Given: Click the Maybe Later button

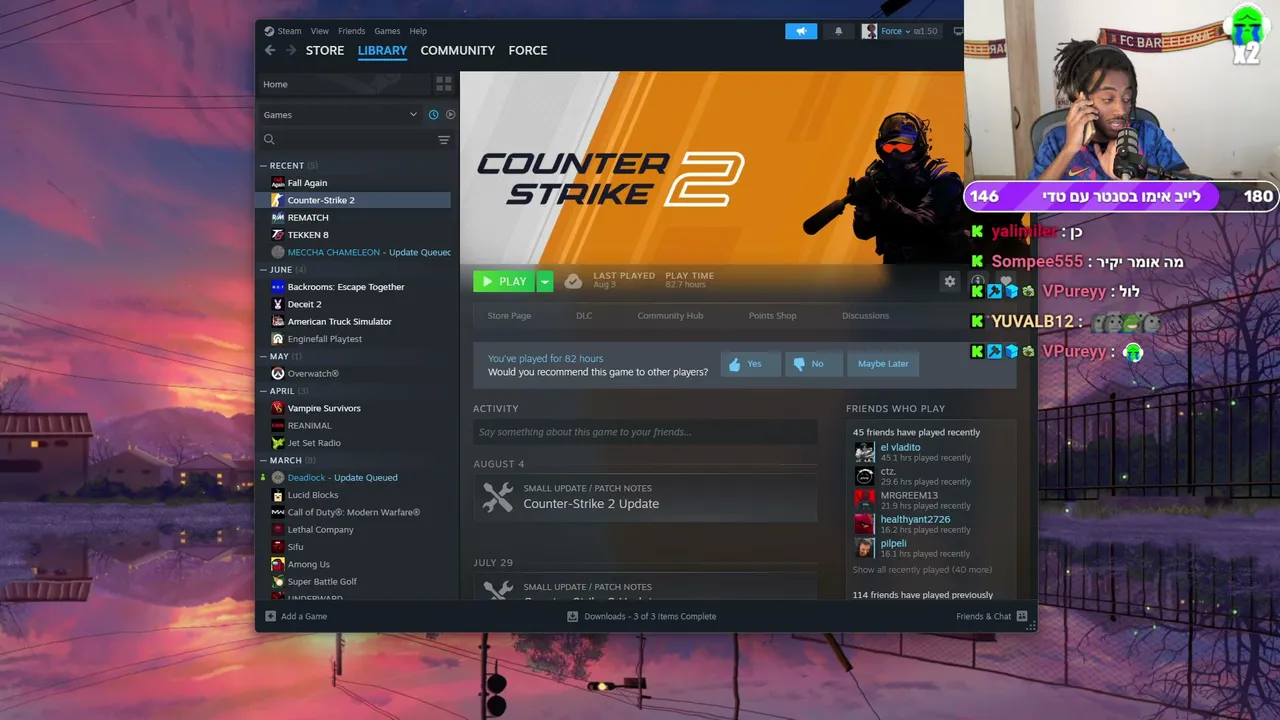Looking at the screenshot, I should click(x=883, y=364).
